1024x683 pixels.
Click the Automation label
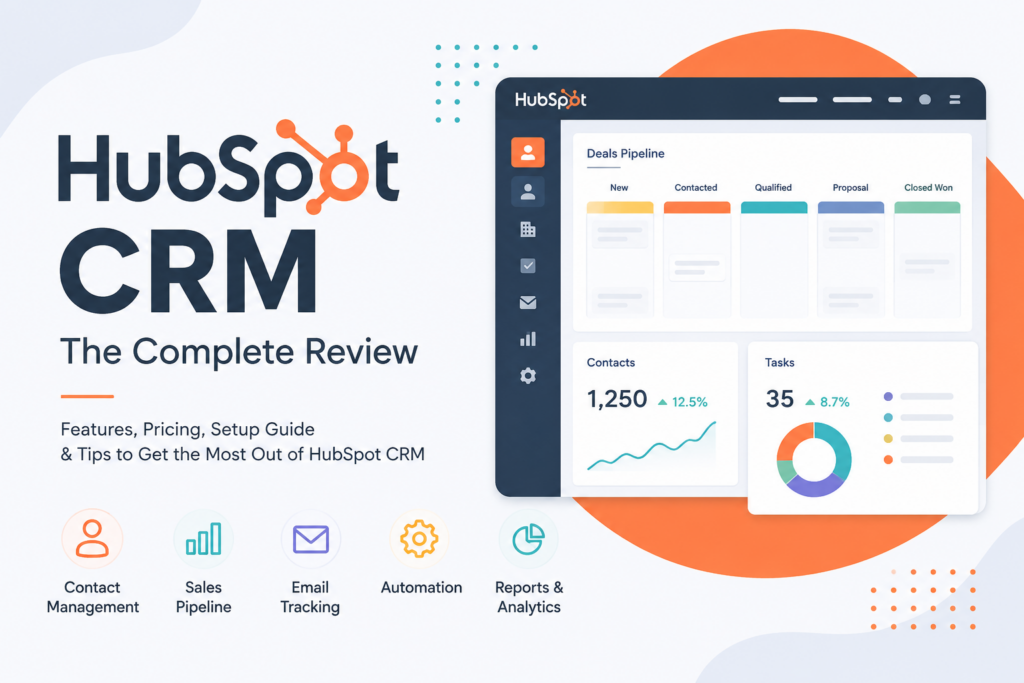coord(421,587)
